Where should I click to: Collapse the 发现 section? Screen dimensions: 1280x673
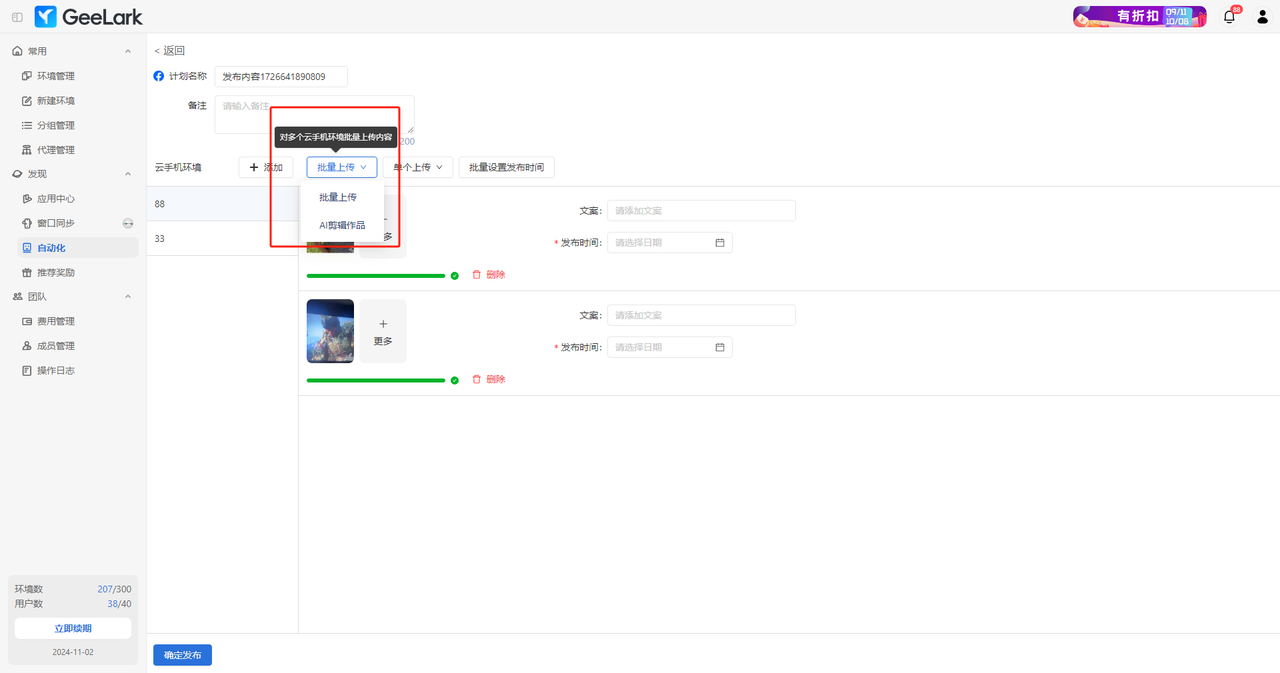coord(127,174)
